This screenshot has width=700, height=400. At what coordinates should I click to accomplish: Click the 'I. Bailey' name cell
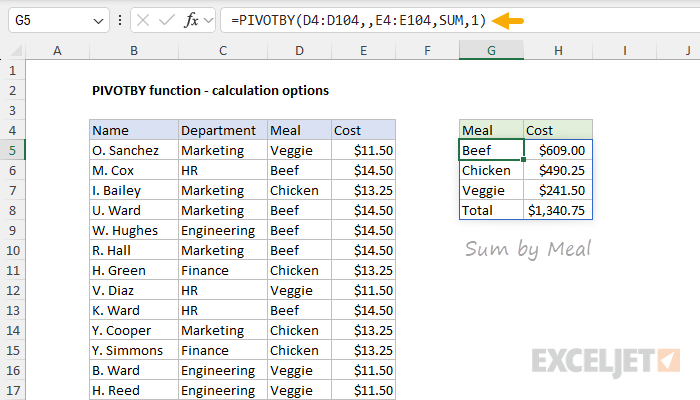[134, 191]
